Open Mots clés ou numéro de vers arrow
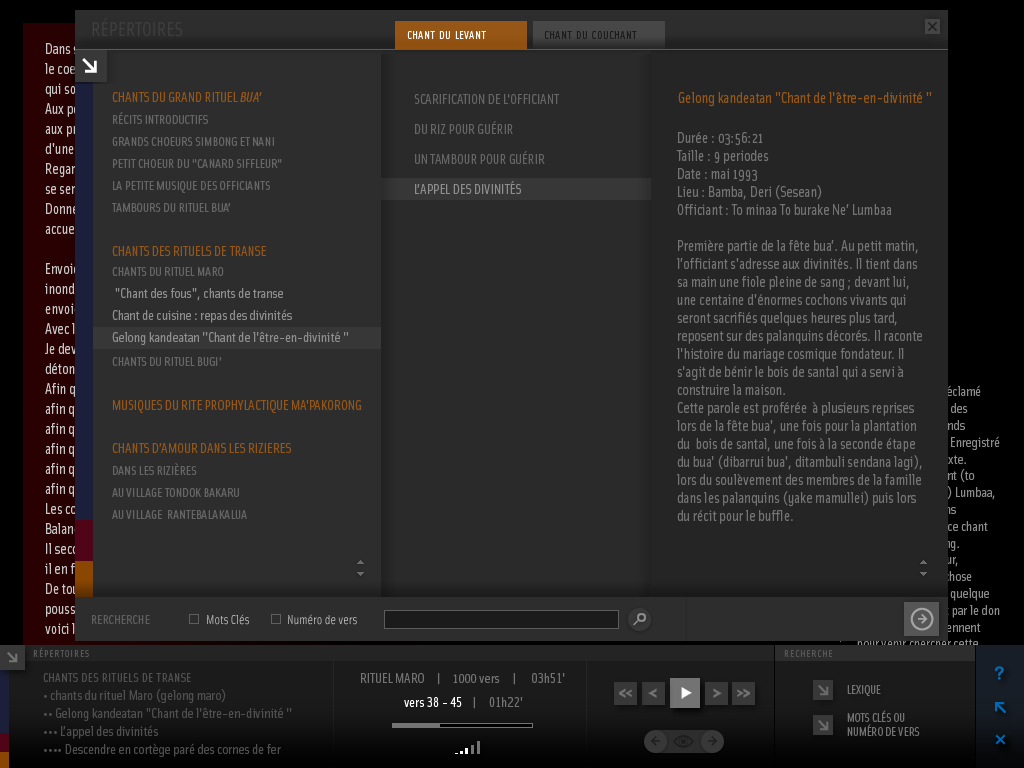Screen dimensions: 1024x768 823,725
